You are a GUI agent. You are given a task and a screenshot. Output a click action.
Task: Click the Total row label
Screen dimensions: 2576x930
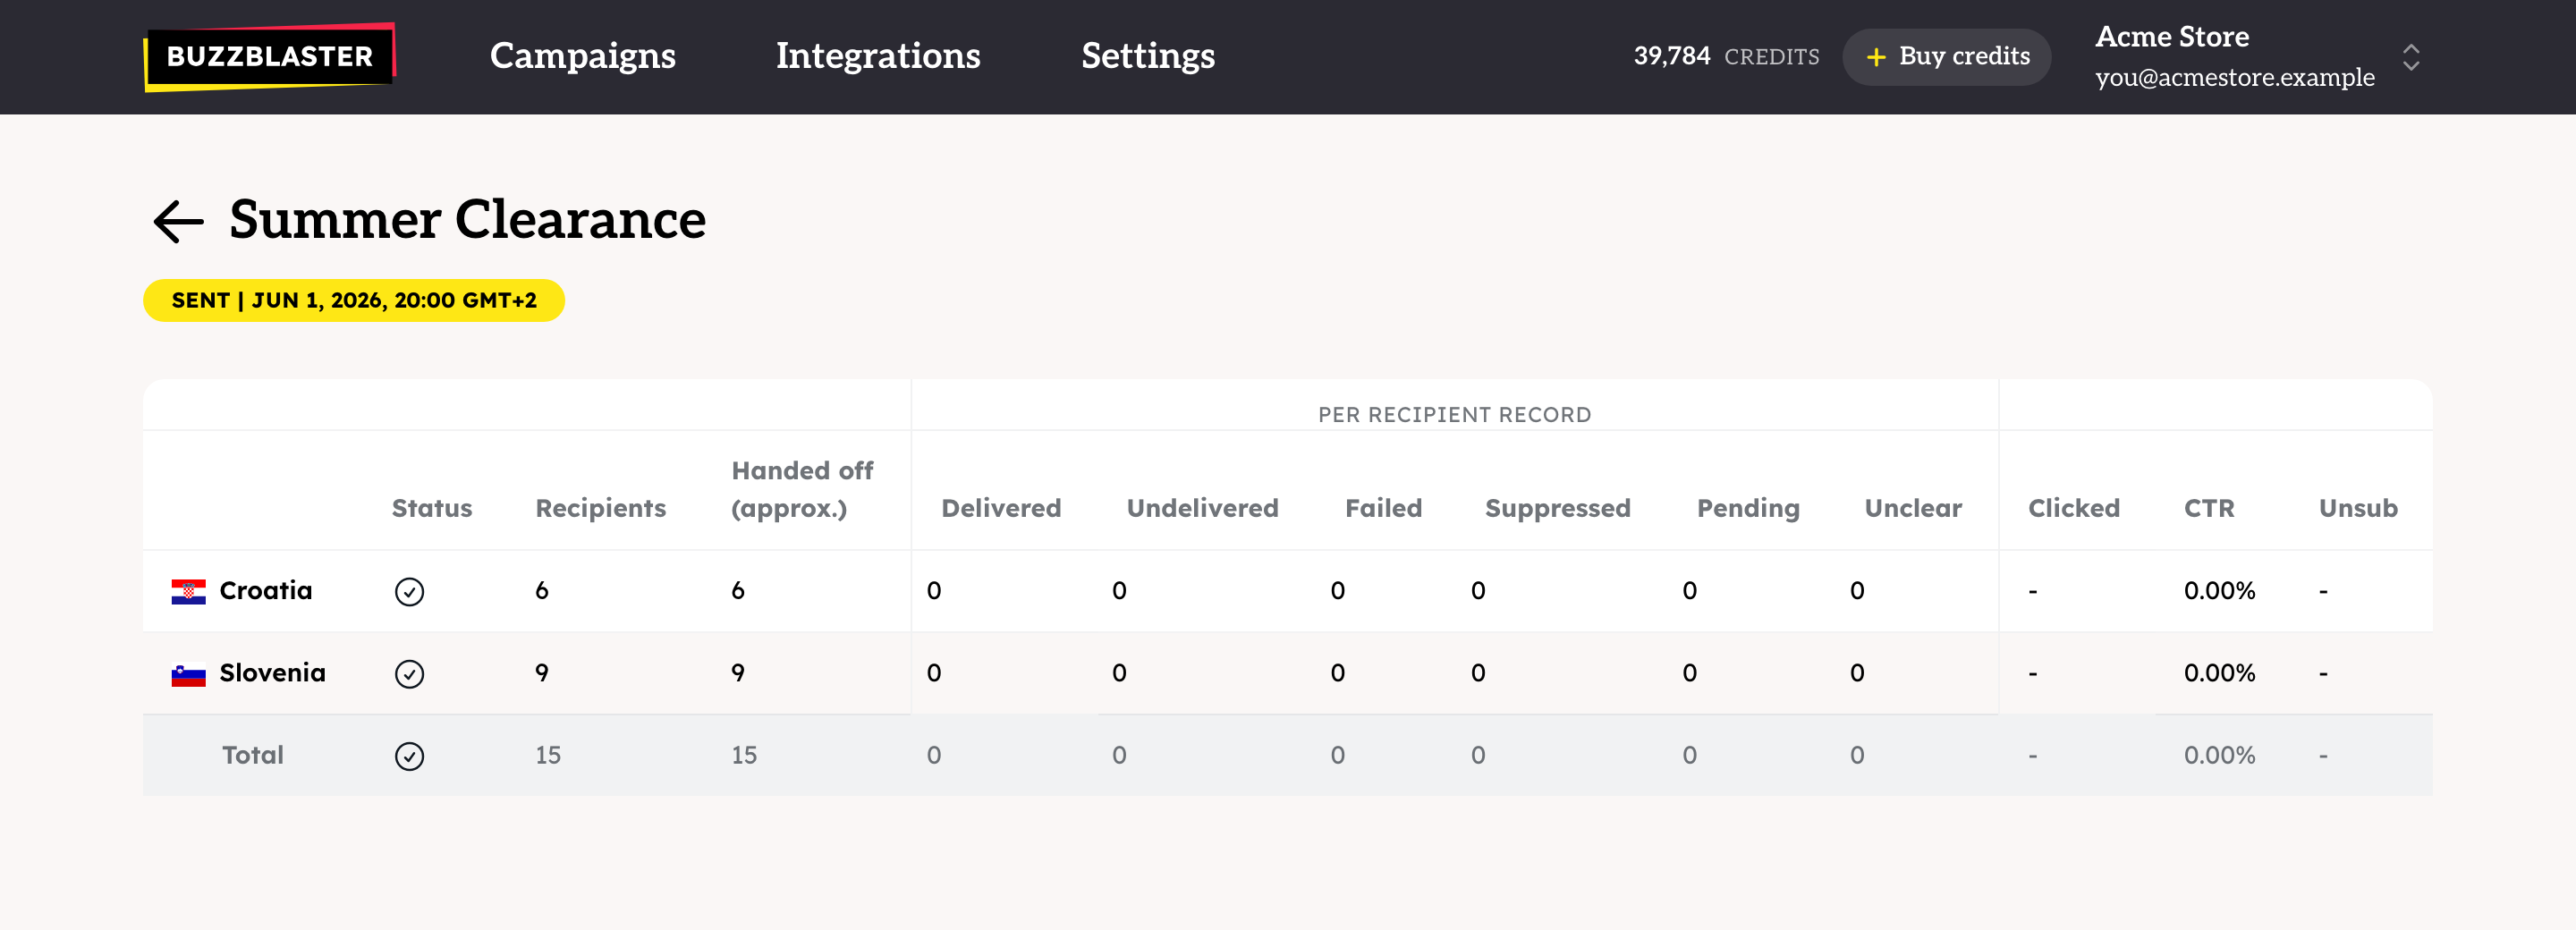253,755
